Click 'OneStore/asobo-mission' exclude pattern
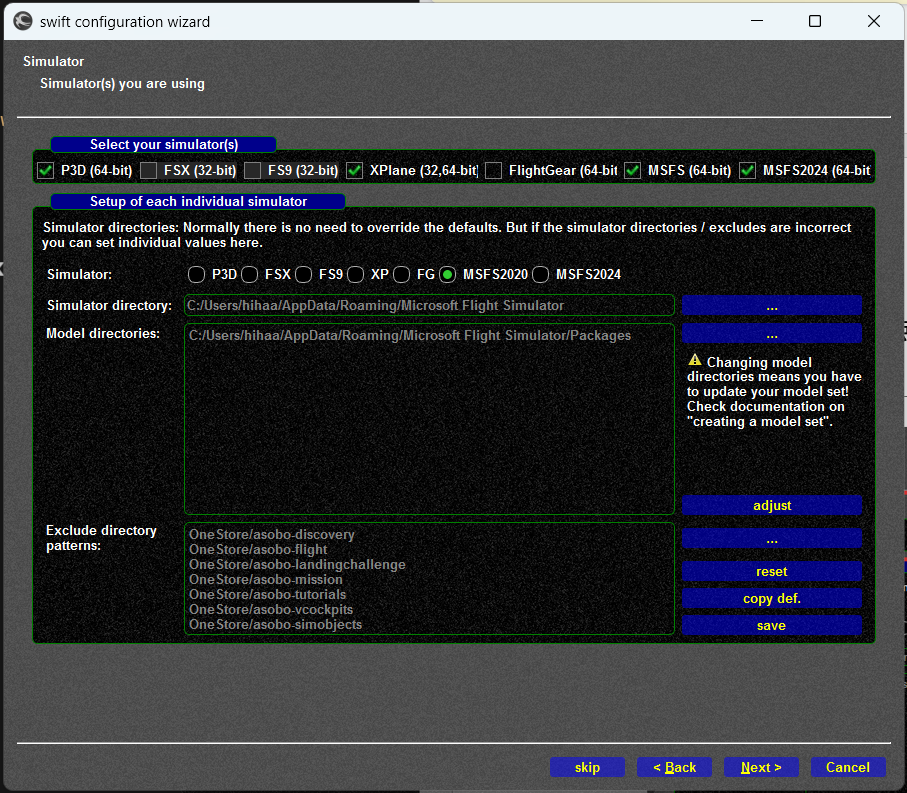 pos(266,580)
